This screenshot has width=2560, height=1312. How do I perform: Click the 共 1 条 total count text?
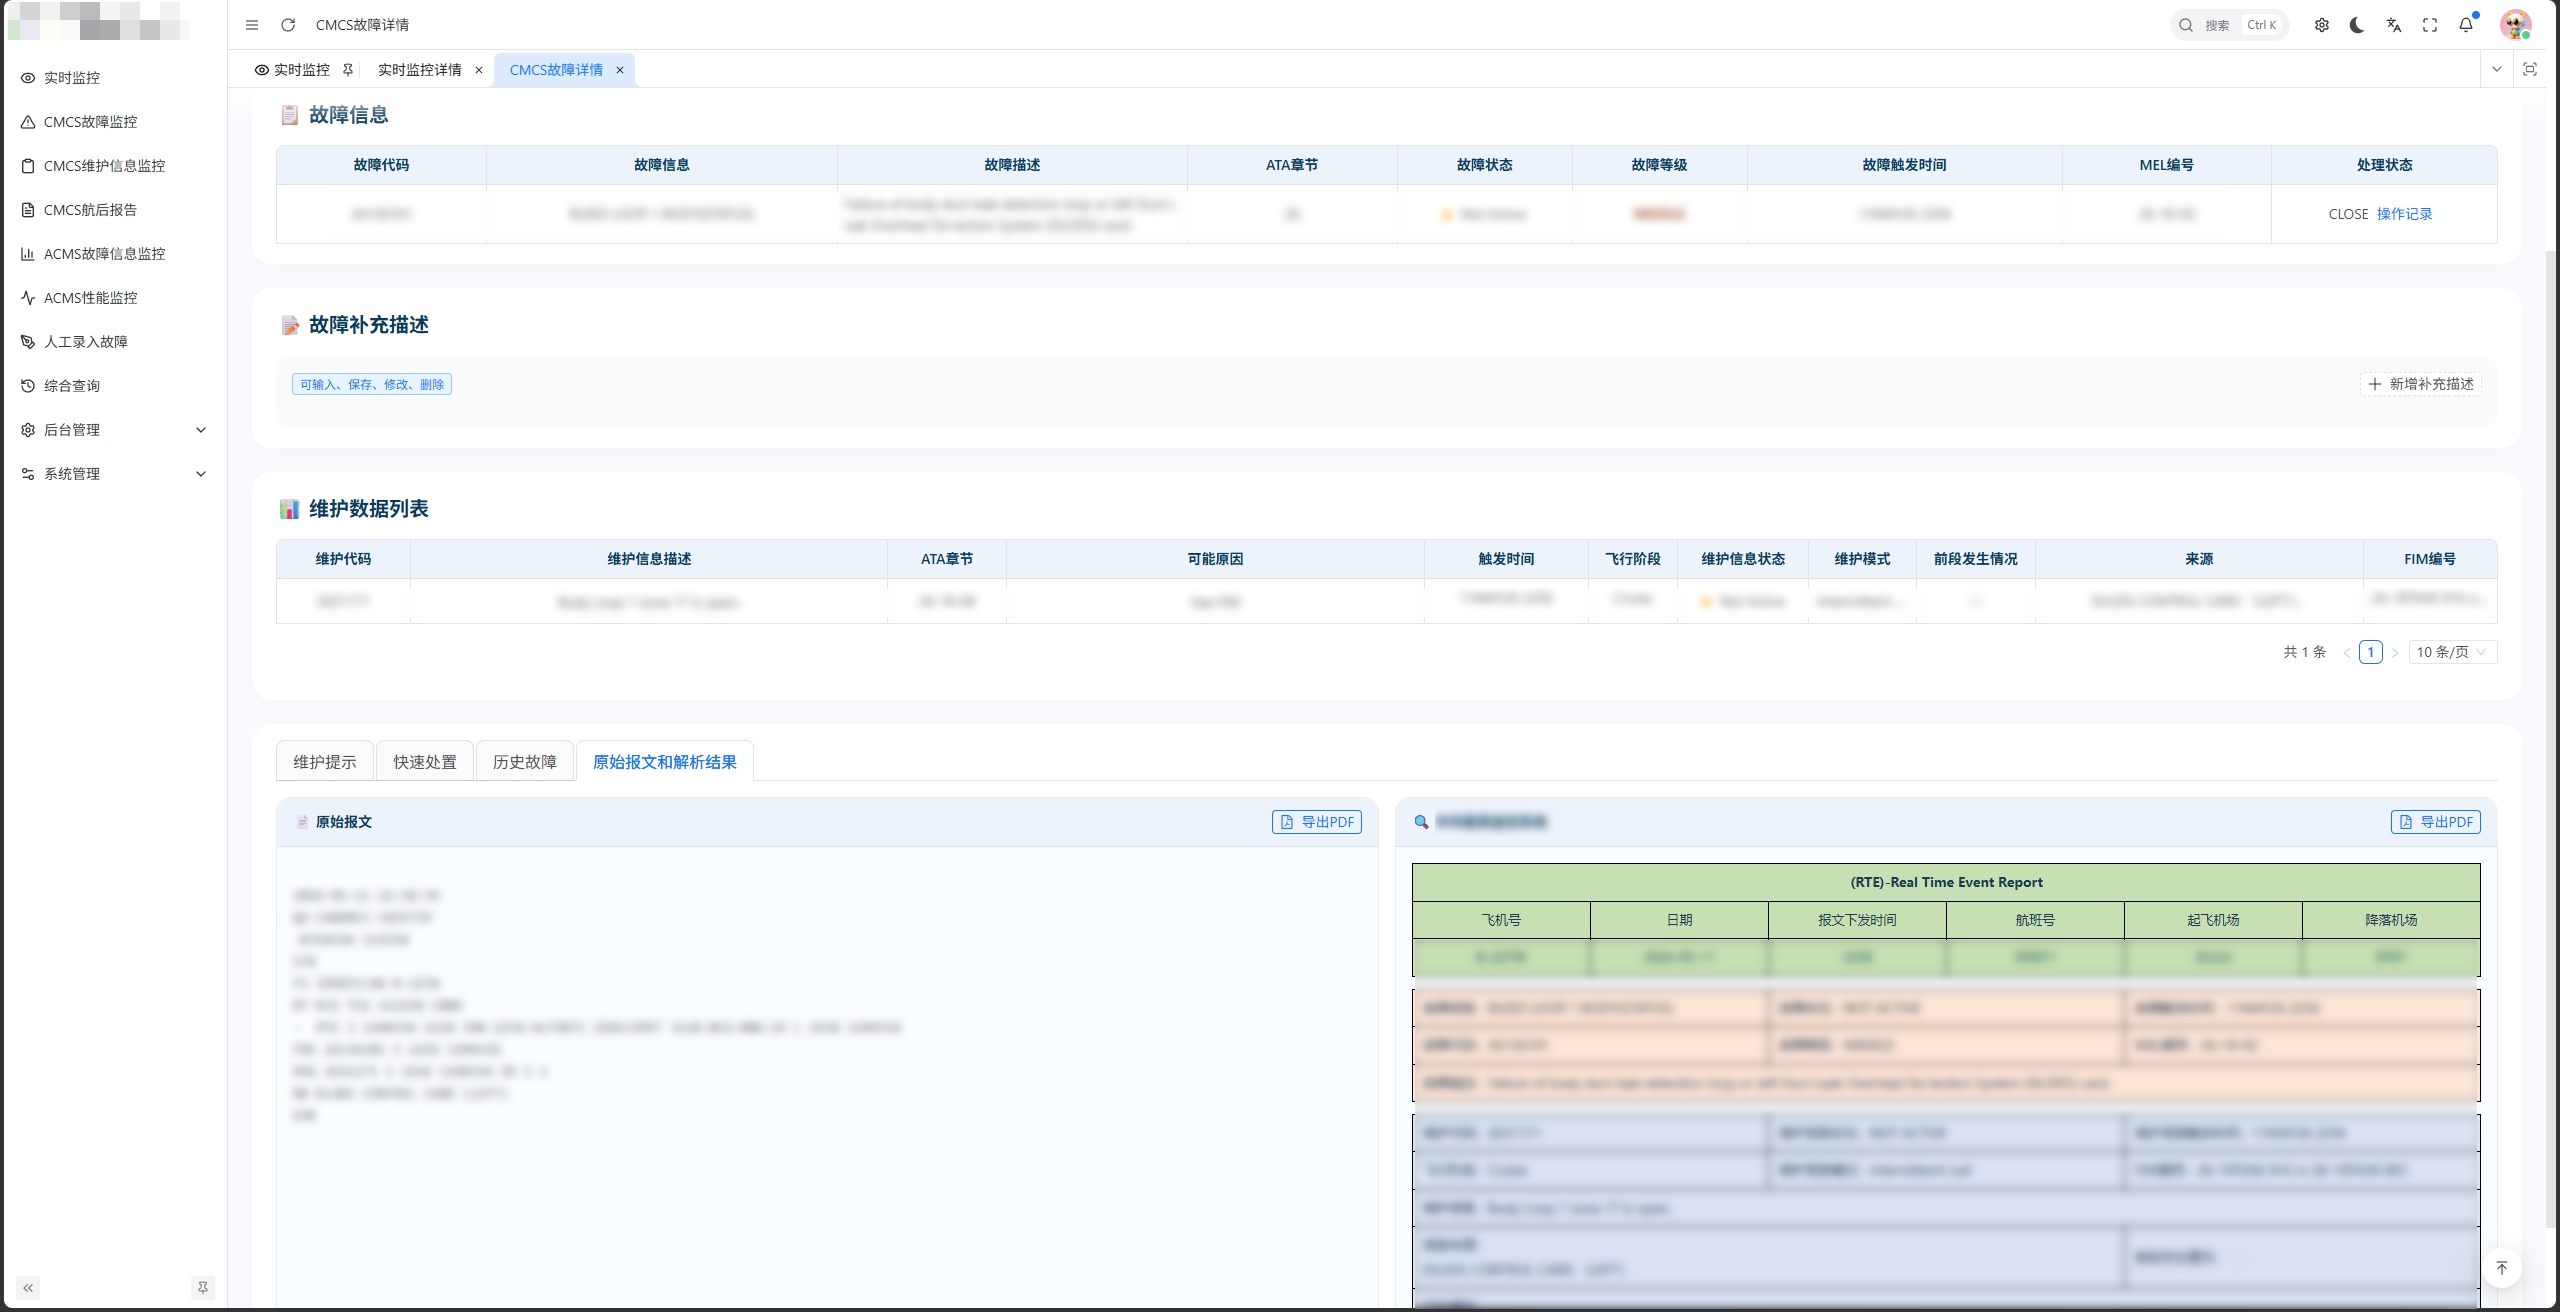2305,652
